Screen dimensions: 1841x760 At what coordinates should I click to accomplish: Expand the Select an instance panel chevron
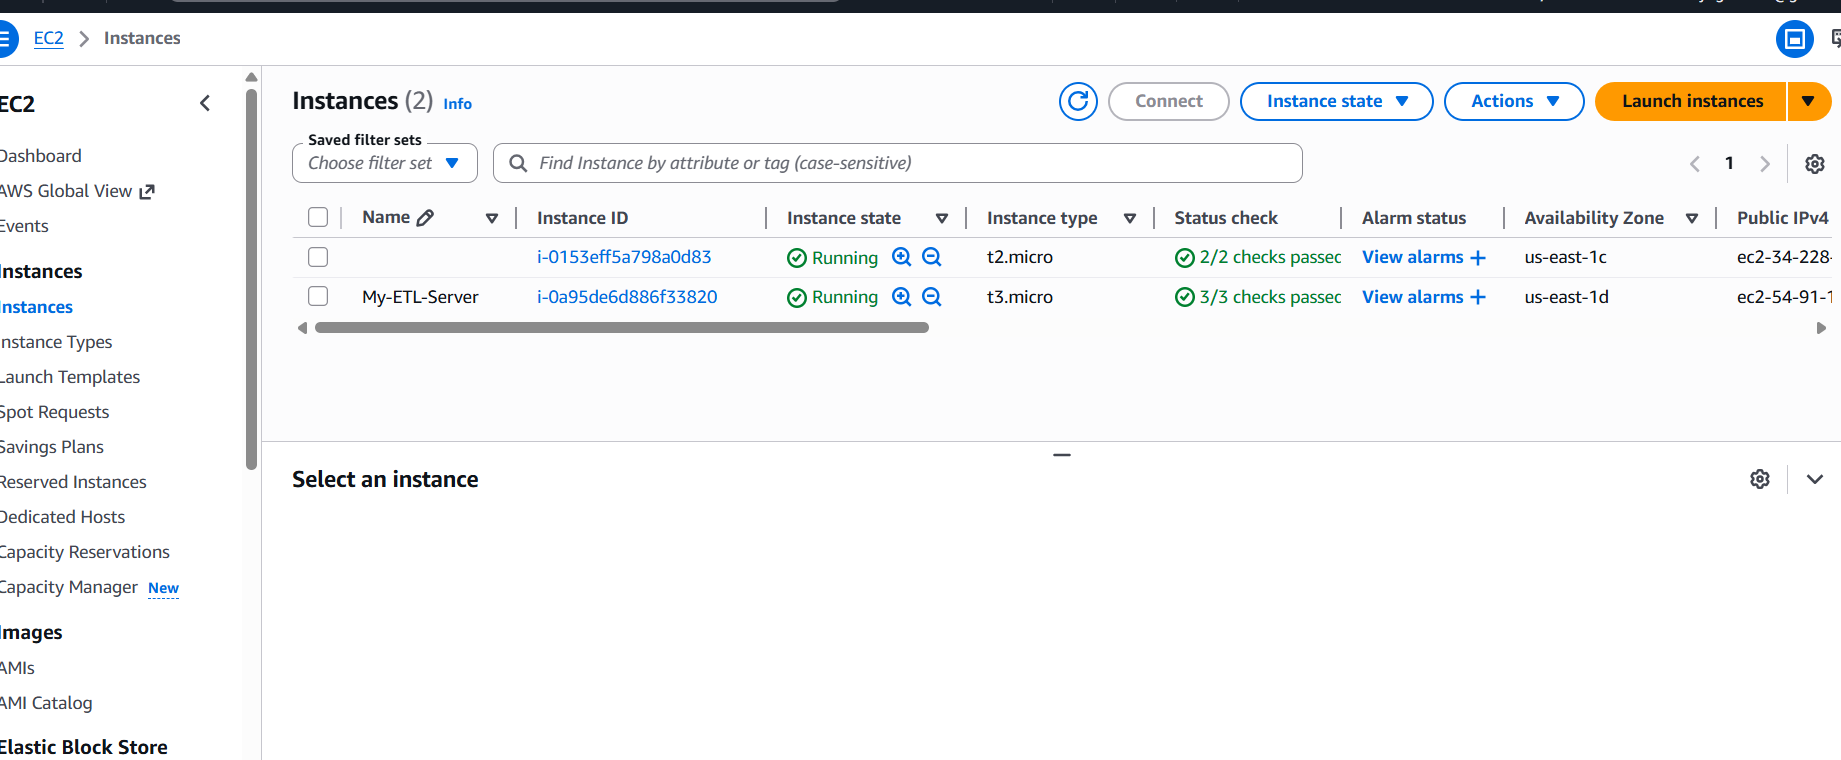(1815, 479)
